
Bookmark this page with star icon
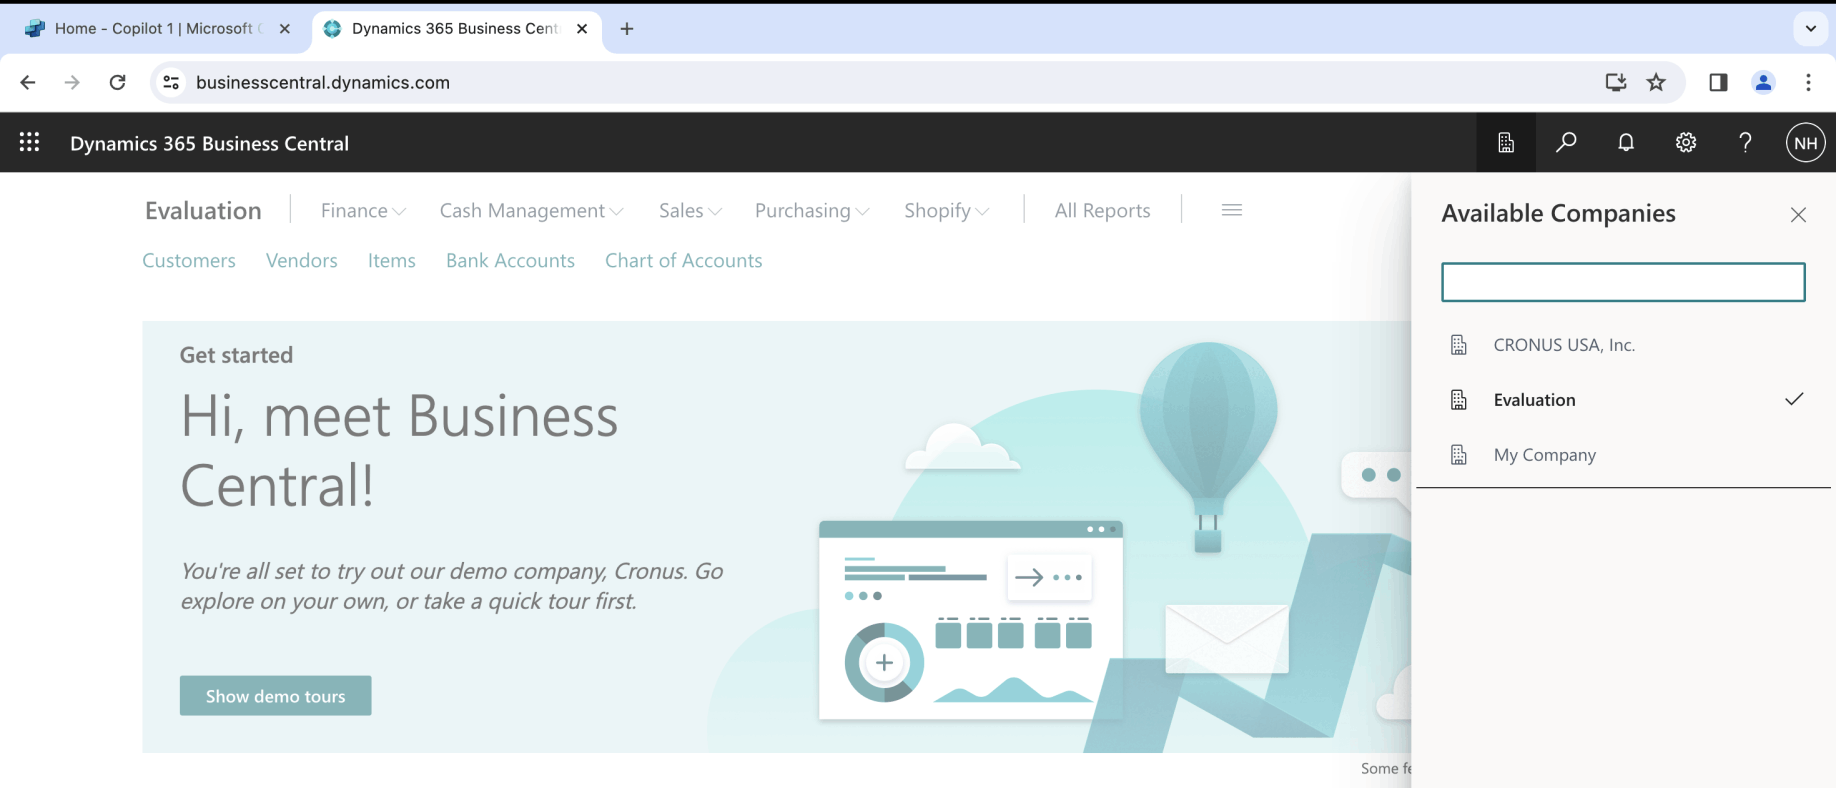pos(1657,82)
